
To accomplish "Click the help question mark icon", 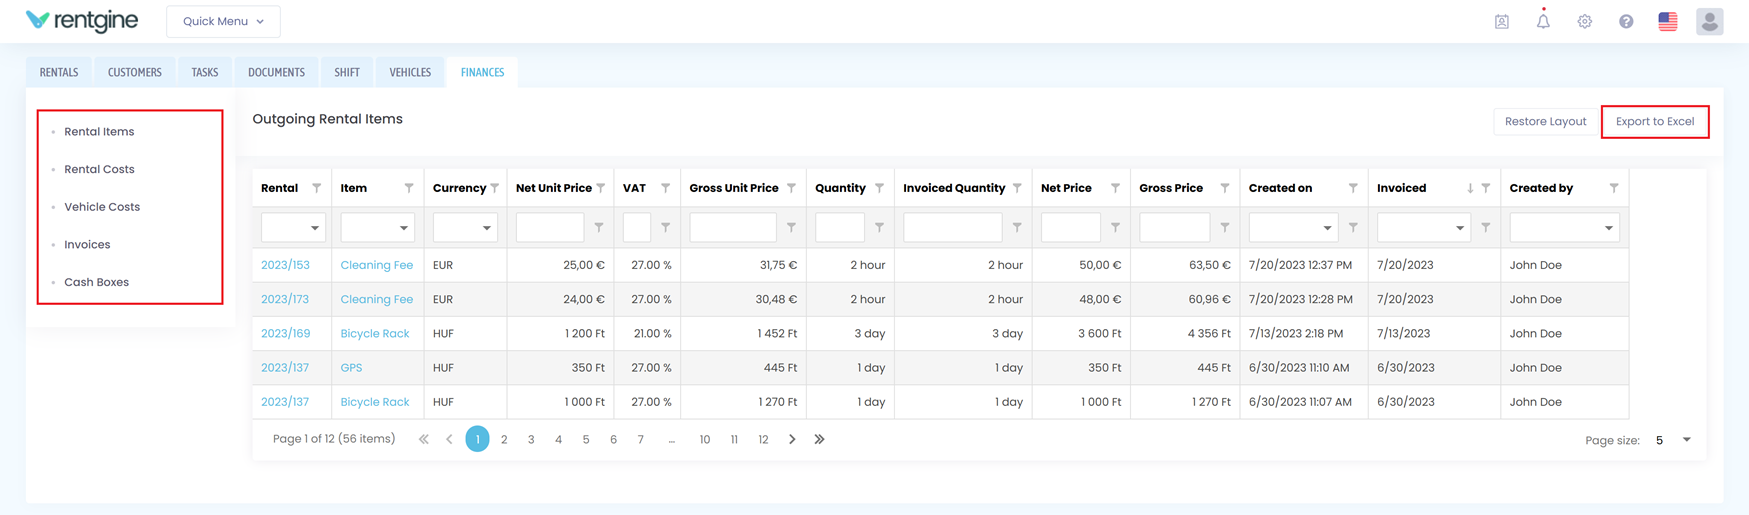I will tap(1626, 21).
